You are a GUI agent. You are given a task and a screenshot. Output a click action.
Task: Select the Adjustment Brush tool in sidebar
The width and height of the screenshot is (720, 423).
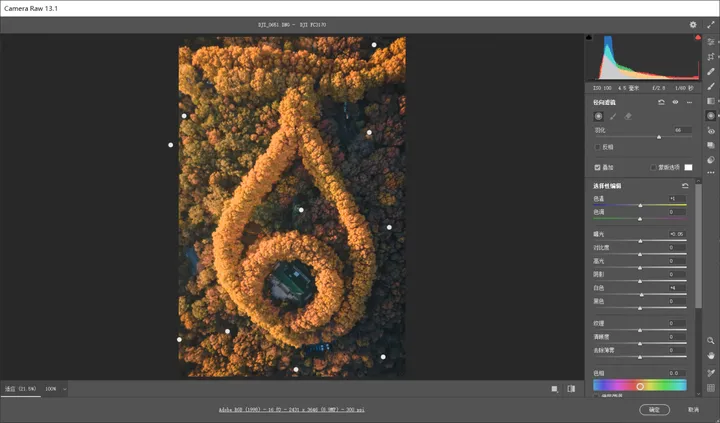(x=711, y=86)
